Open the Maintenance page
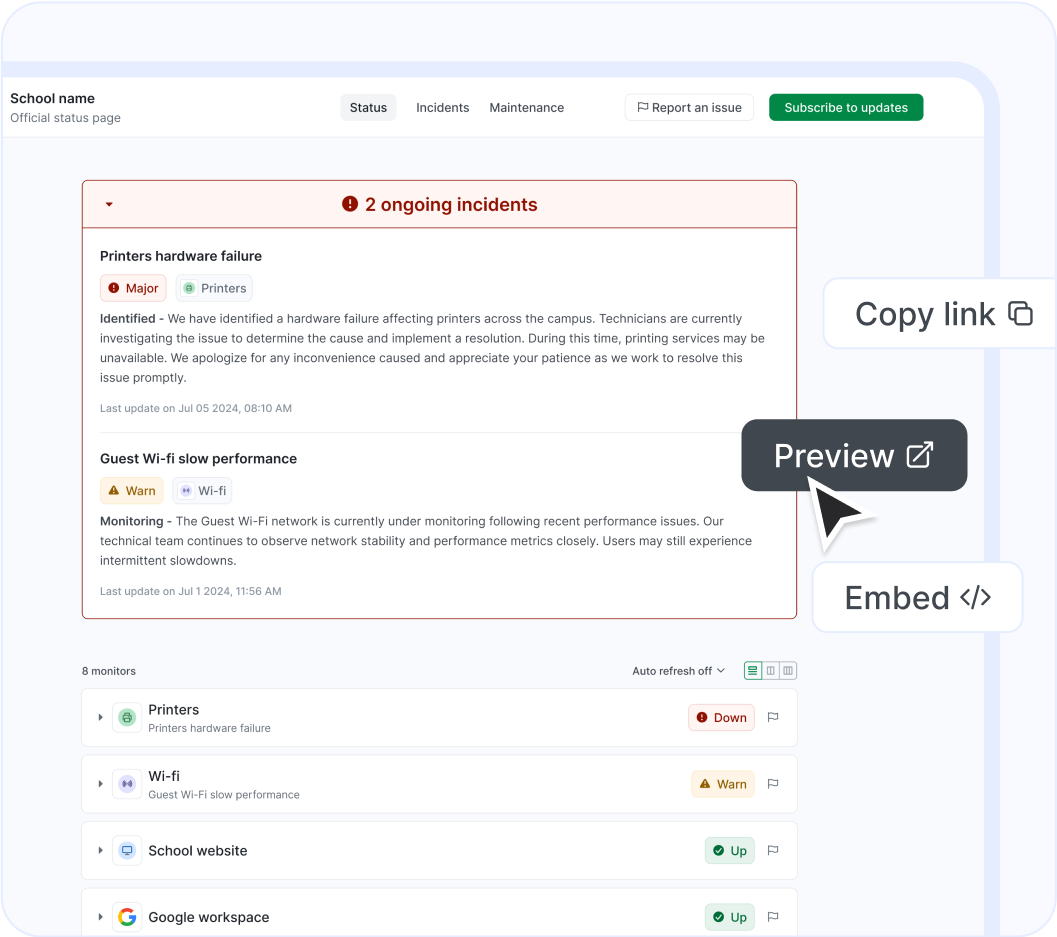 527,107
